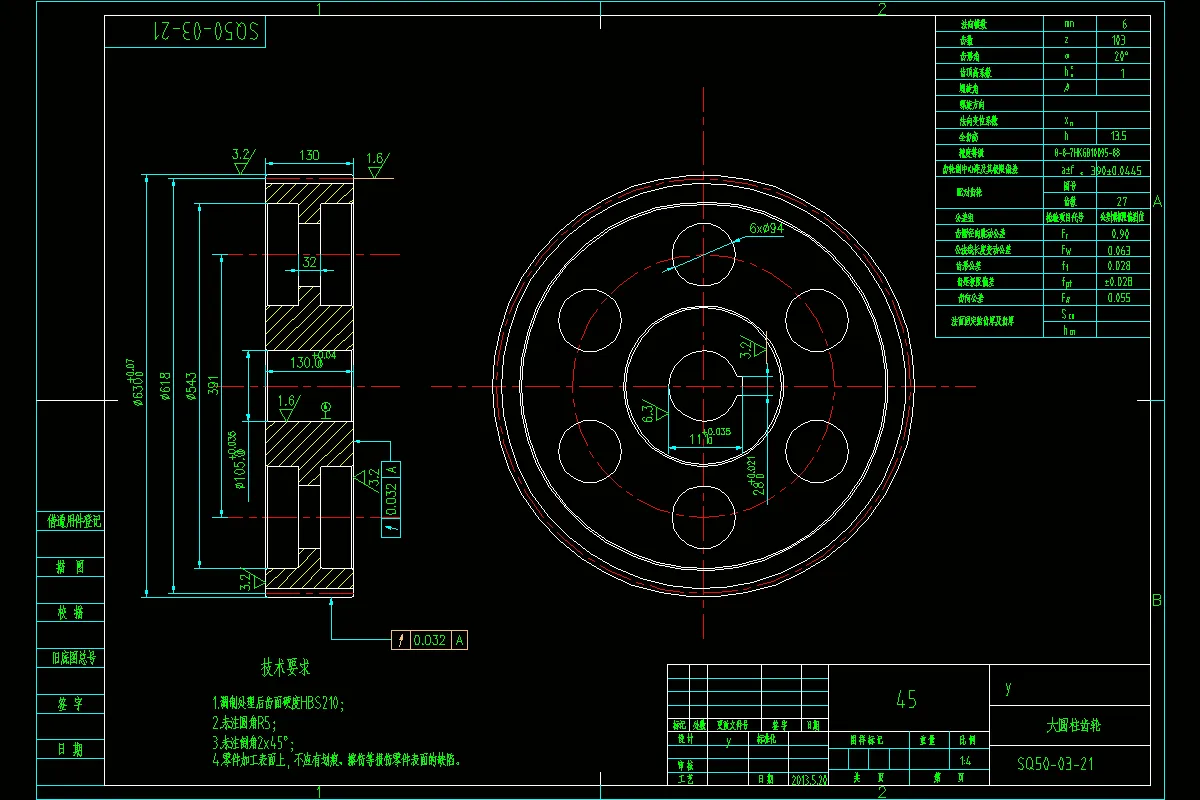The width and height of the screenshot is (1200, 800).
Task: Click the vertical '0.032' tolerance frame beside section
Action: (391, 498)
